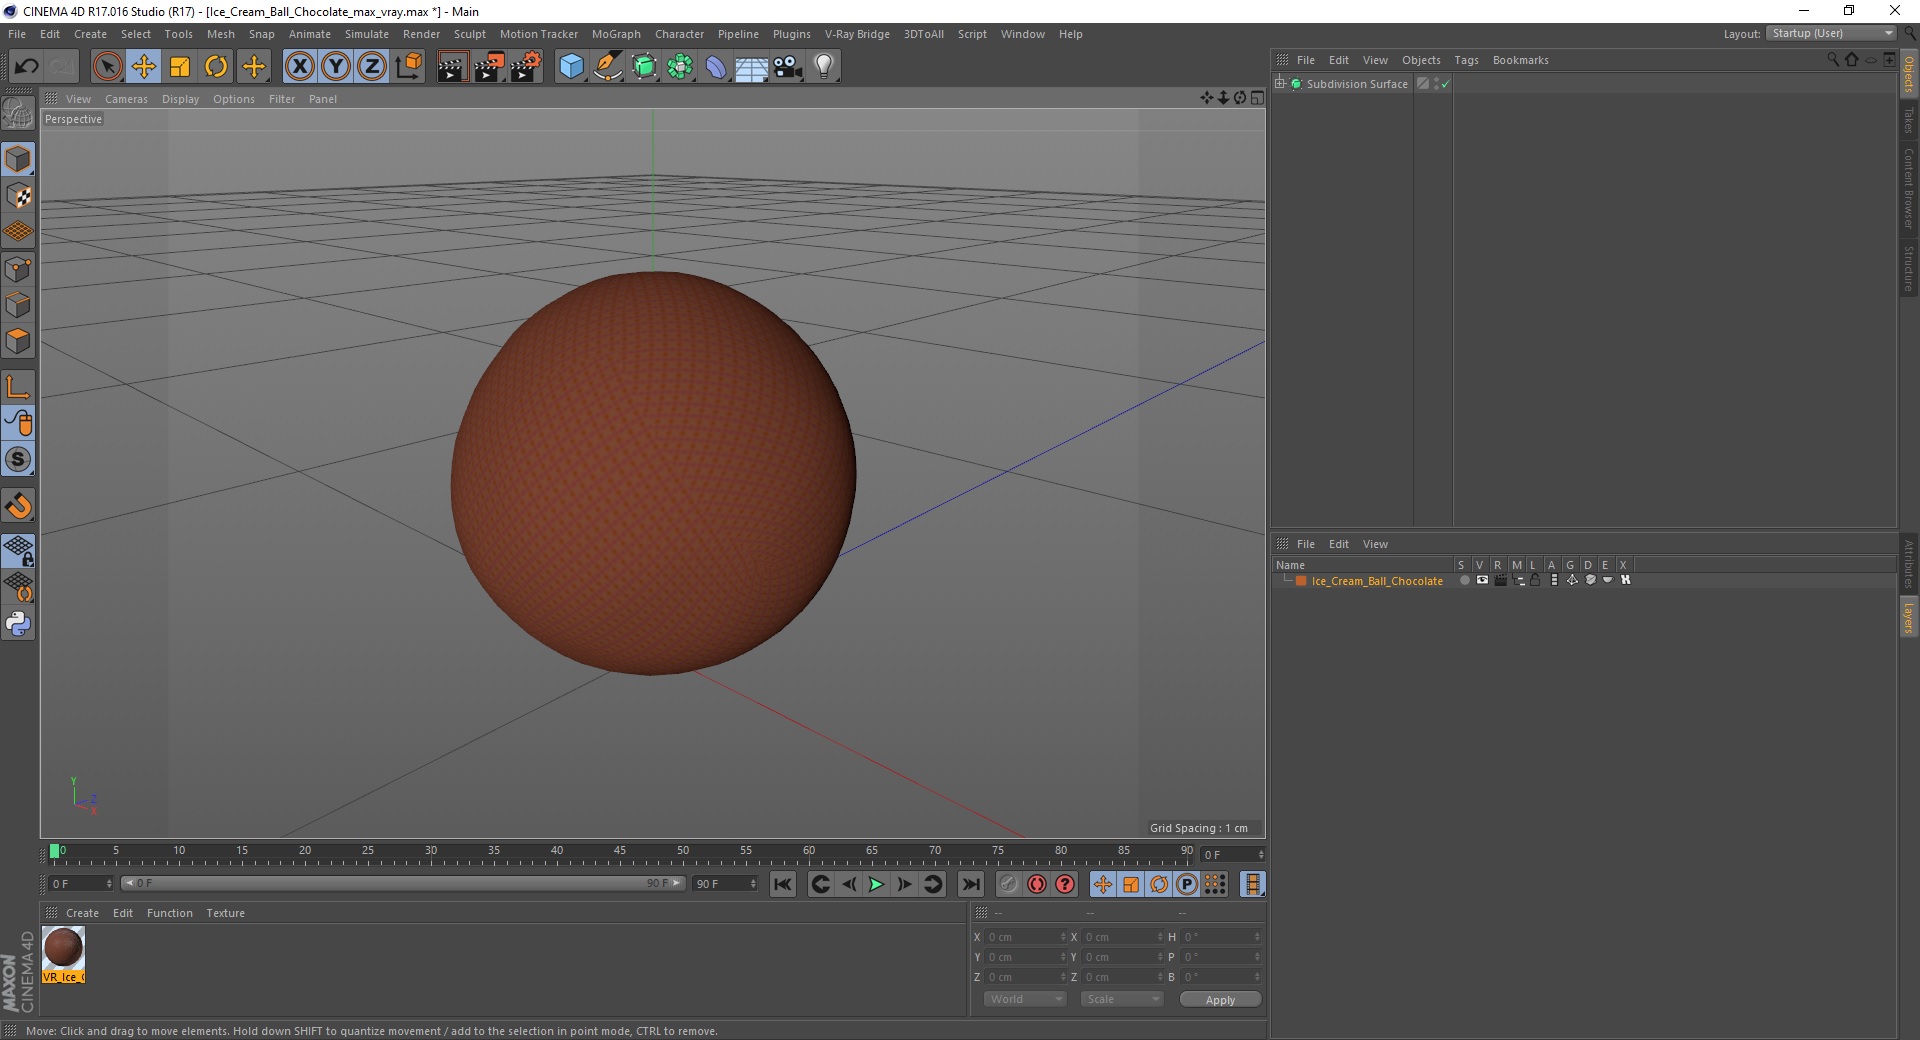
Task: Click the Ice_Cream_Ball_Chocolate layer color swatch
Action: [1301, 581]
